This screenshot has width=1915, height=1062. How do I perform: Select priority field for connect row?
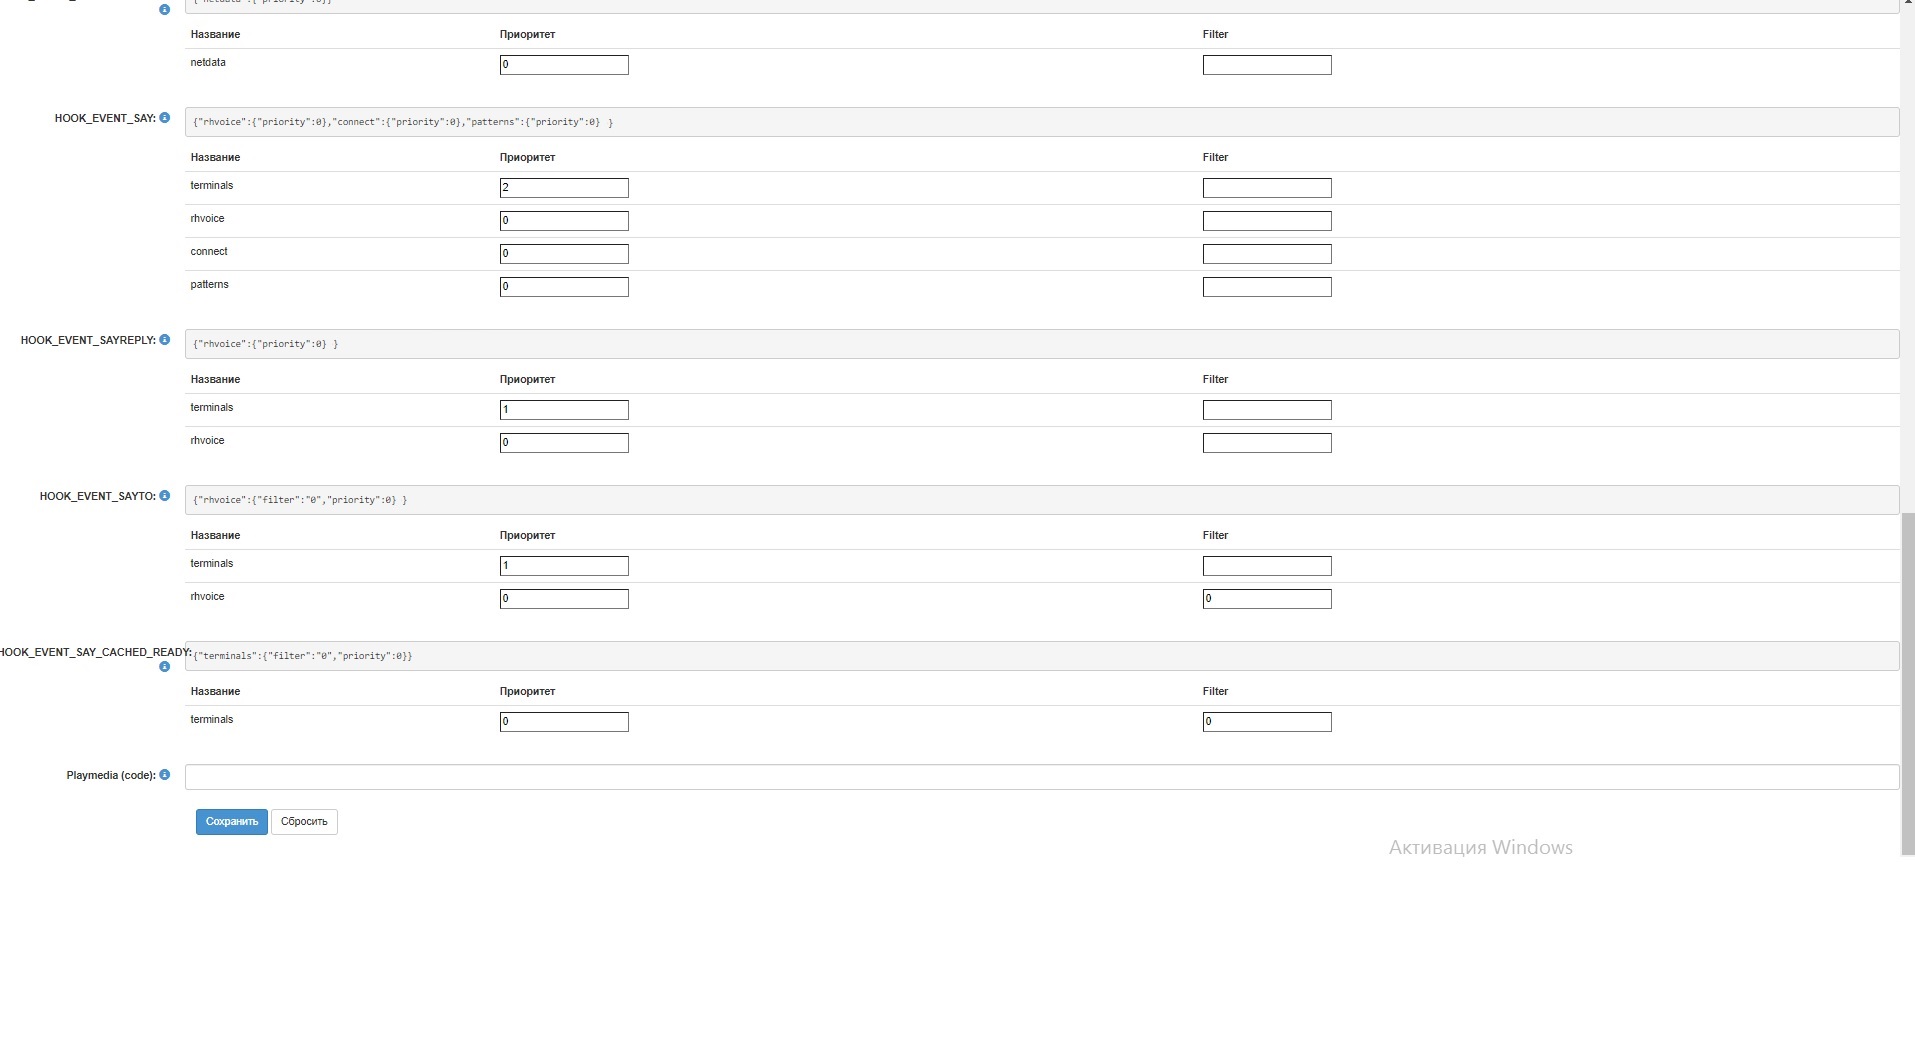tap(564, 254)
